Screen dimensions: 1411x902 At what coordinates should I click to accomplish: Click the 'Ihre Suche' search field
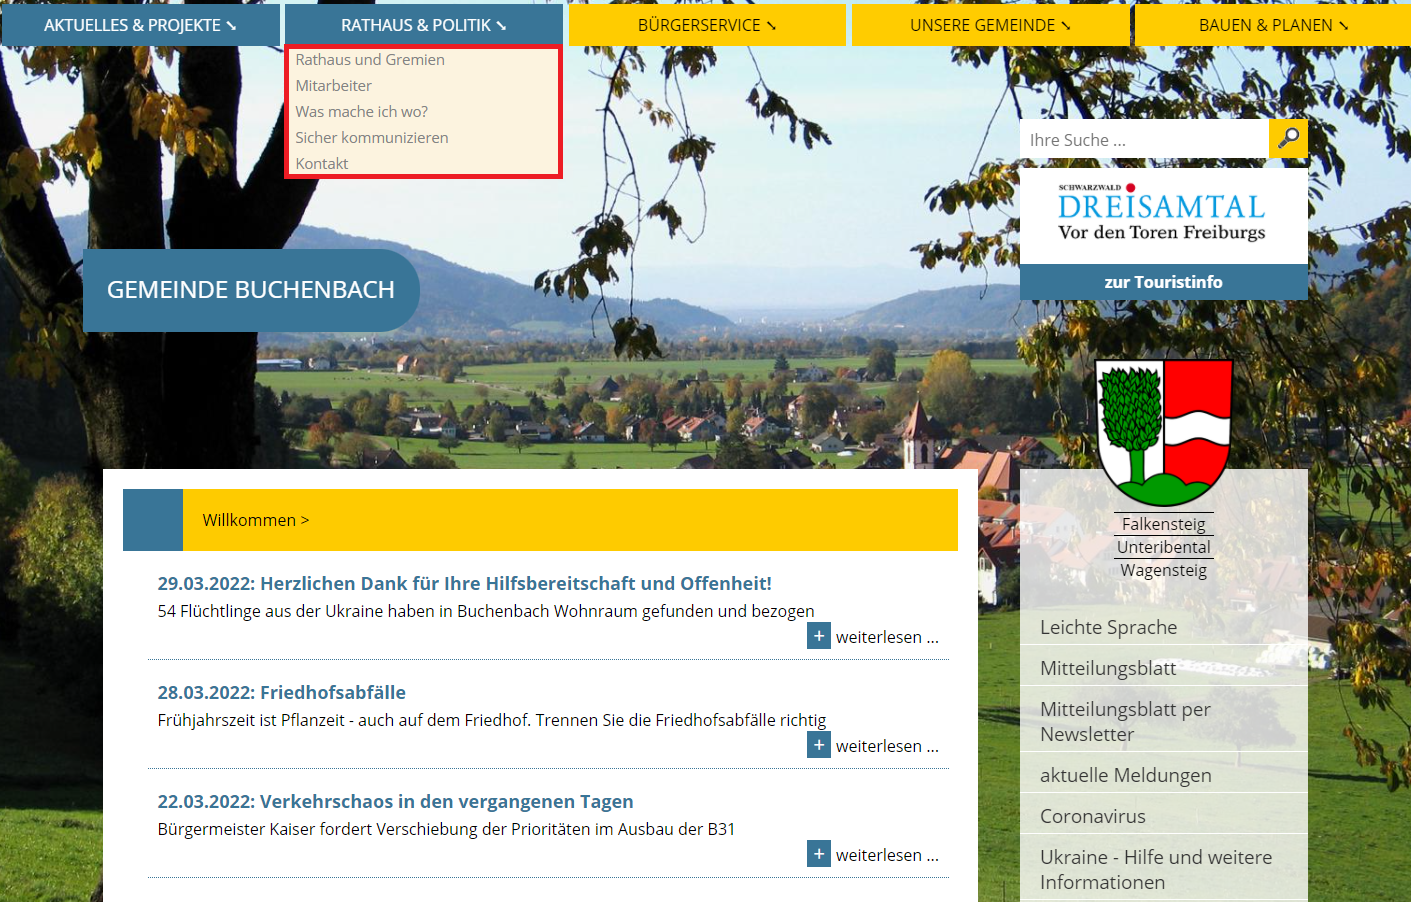pyautogui.click(x=1143, y=140)
